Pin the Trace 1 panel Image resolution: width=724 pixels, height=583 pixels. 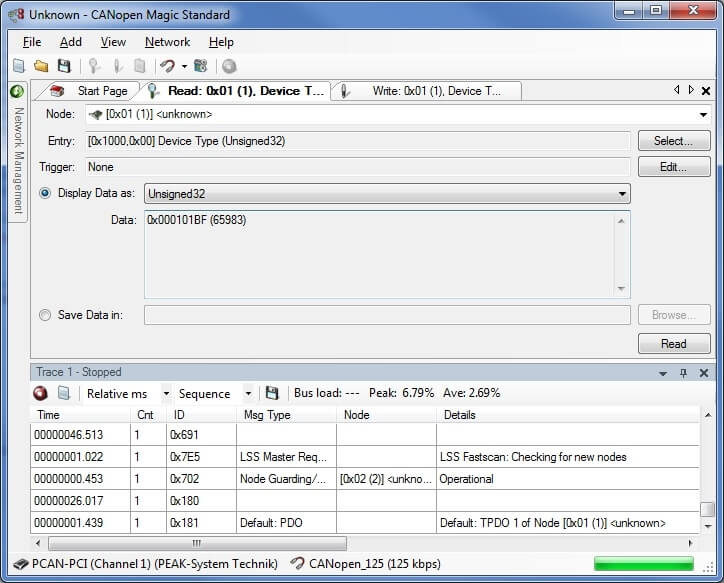pos(684,372)
